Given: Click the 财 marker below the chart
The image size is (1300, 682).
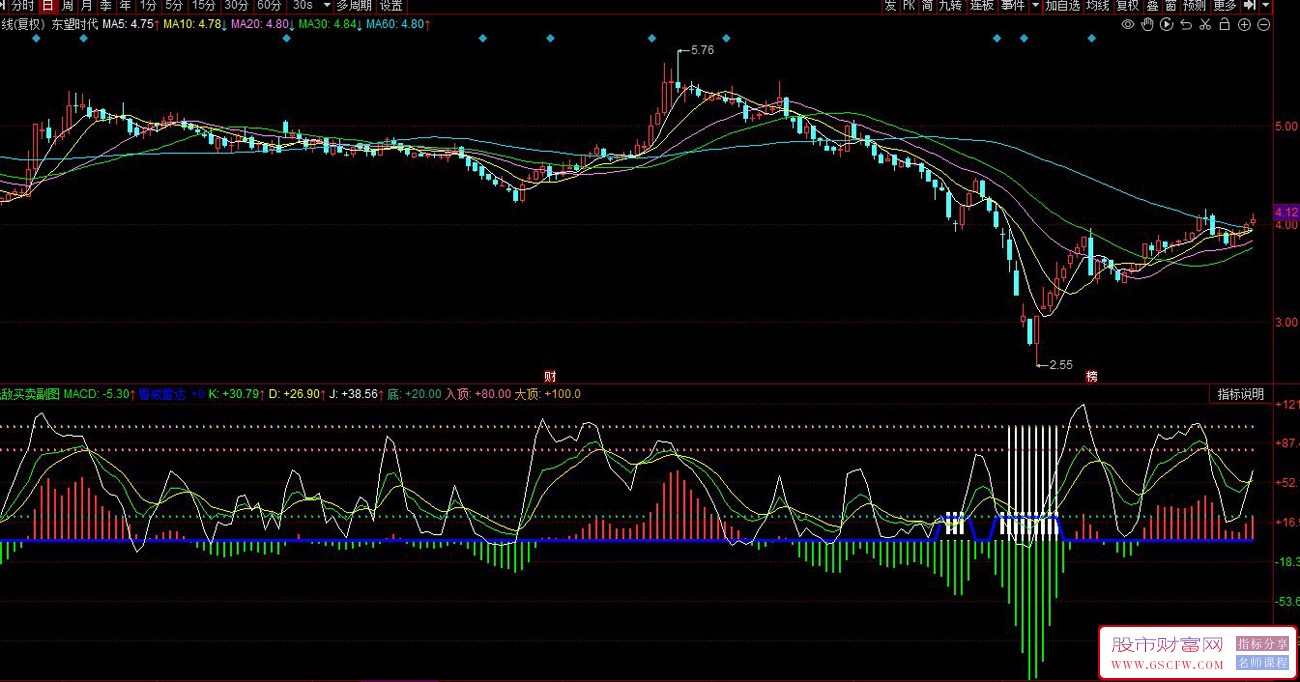Looking at the screenshot, I should (549, 376).
